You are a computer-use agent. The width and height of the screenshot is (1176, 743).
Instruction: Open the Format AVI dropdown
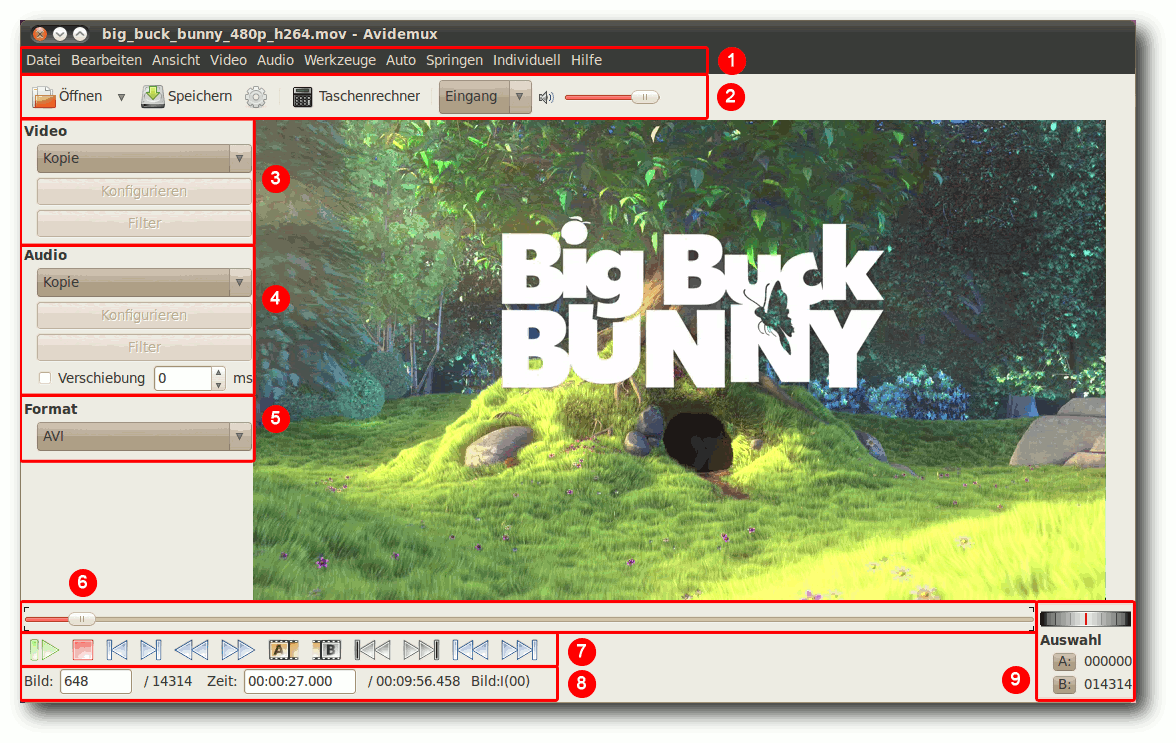click(x=144, y=436)
